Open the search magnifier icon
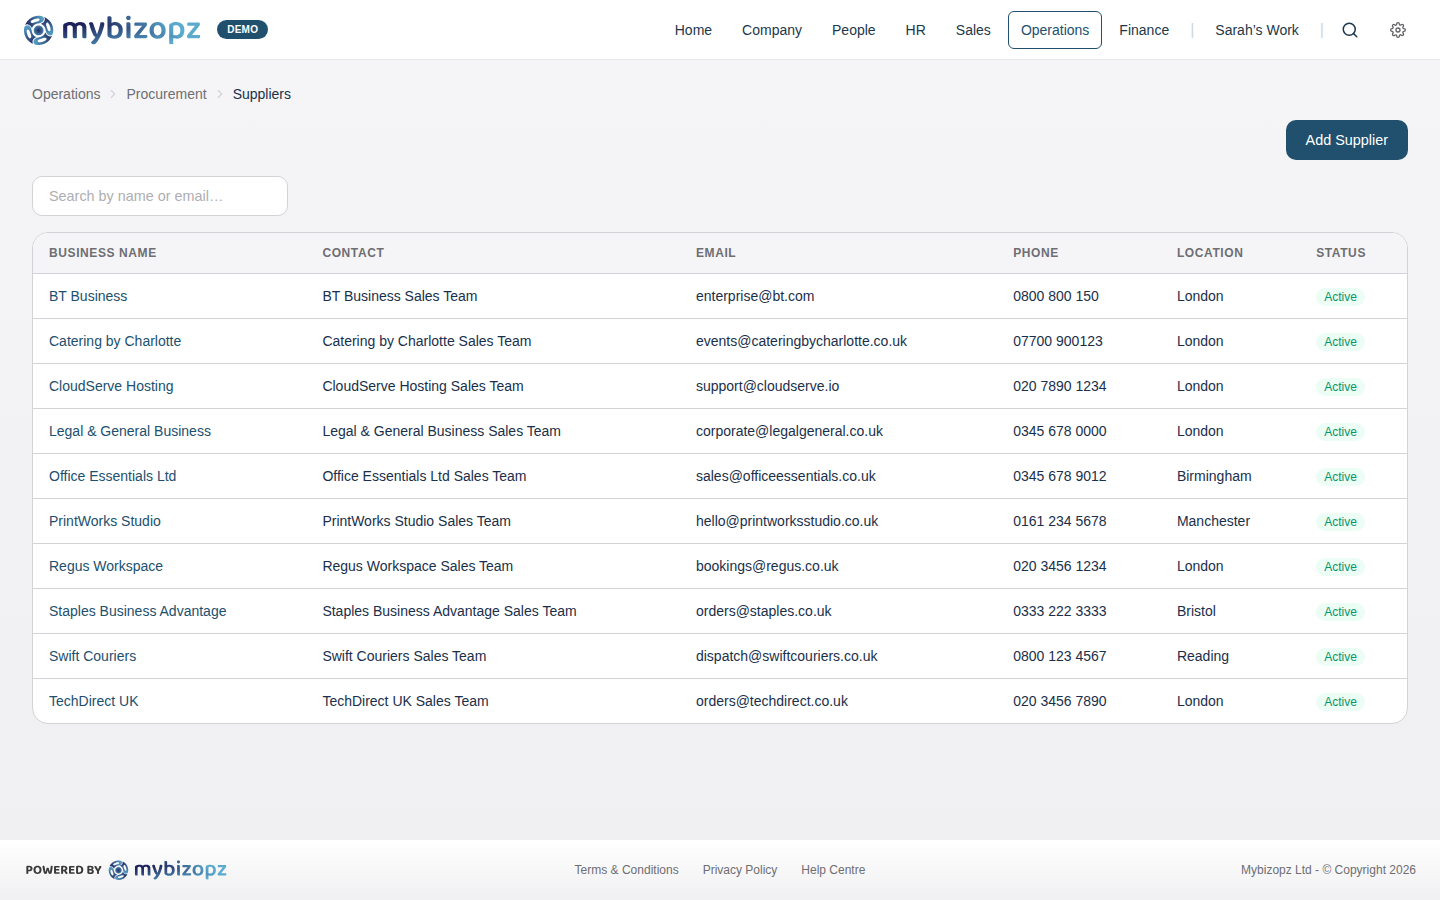1440x900 pixels. (x=1350, y=30)
